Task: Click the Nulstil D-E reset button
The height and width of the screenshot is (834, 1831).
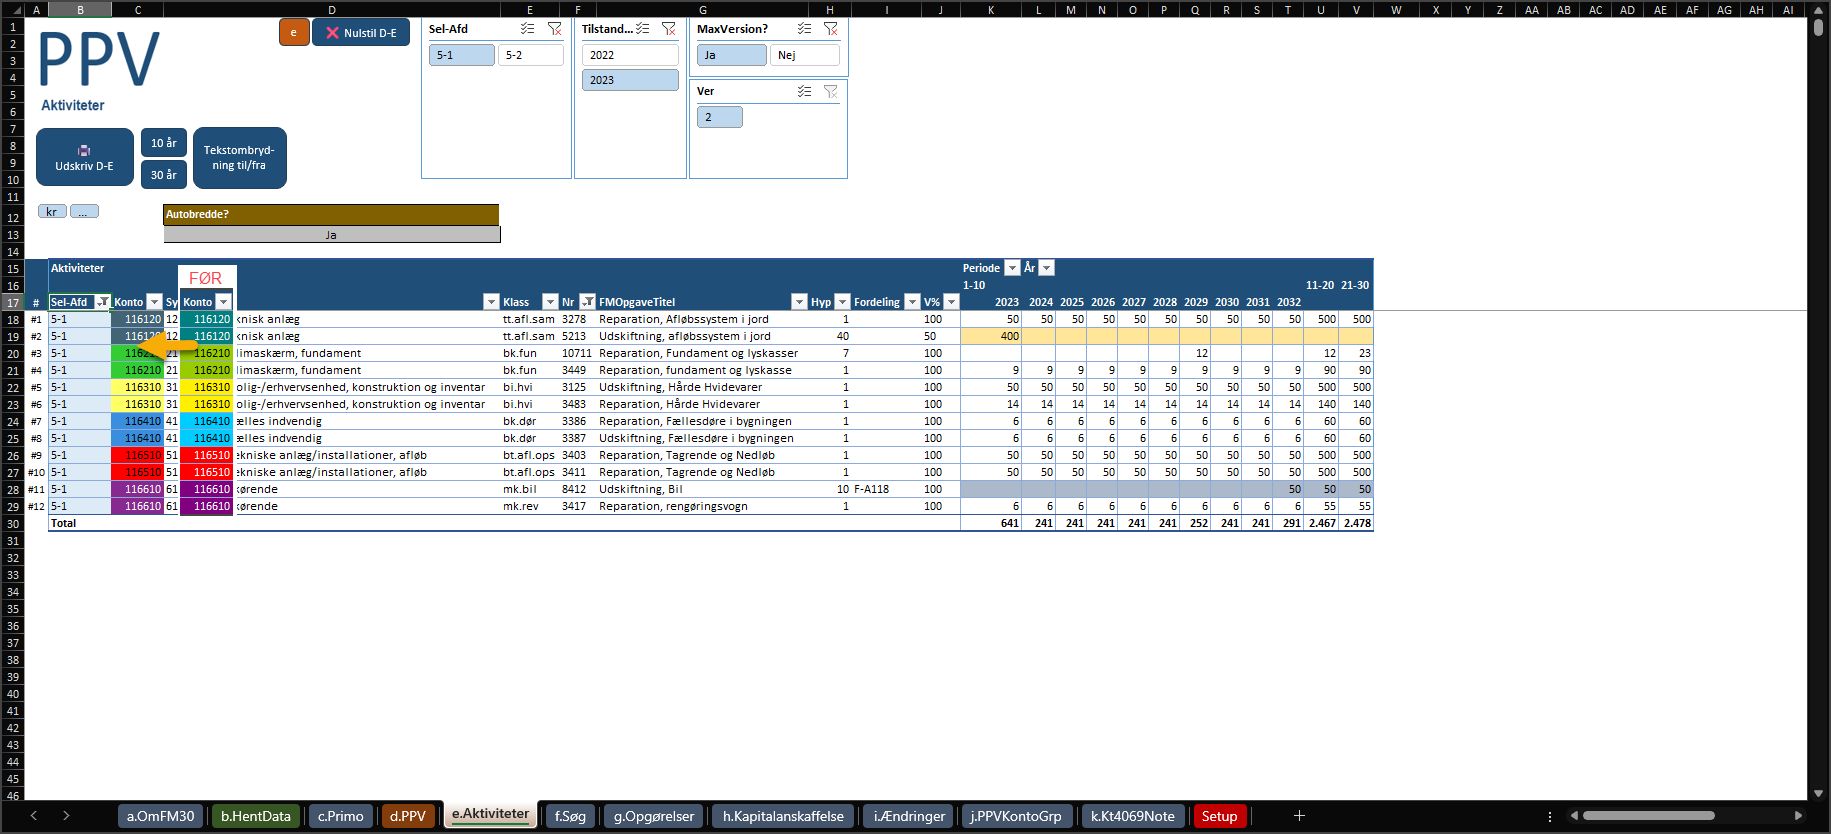Action: click(x=361, y=33)
